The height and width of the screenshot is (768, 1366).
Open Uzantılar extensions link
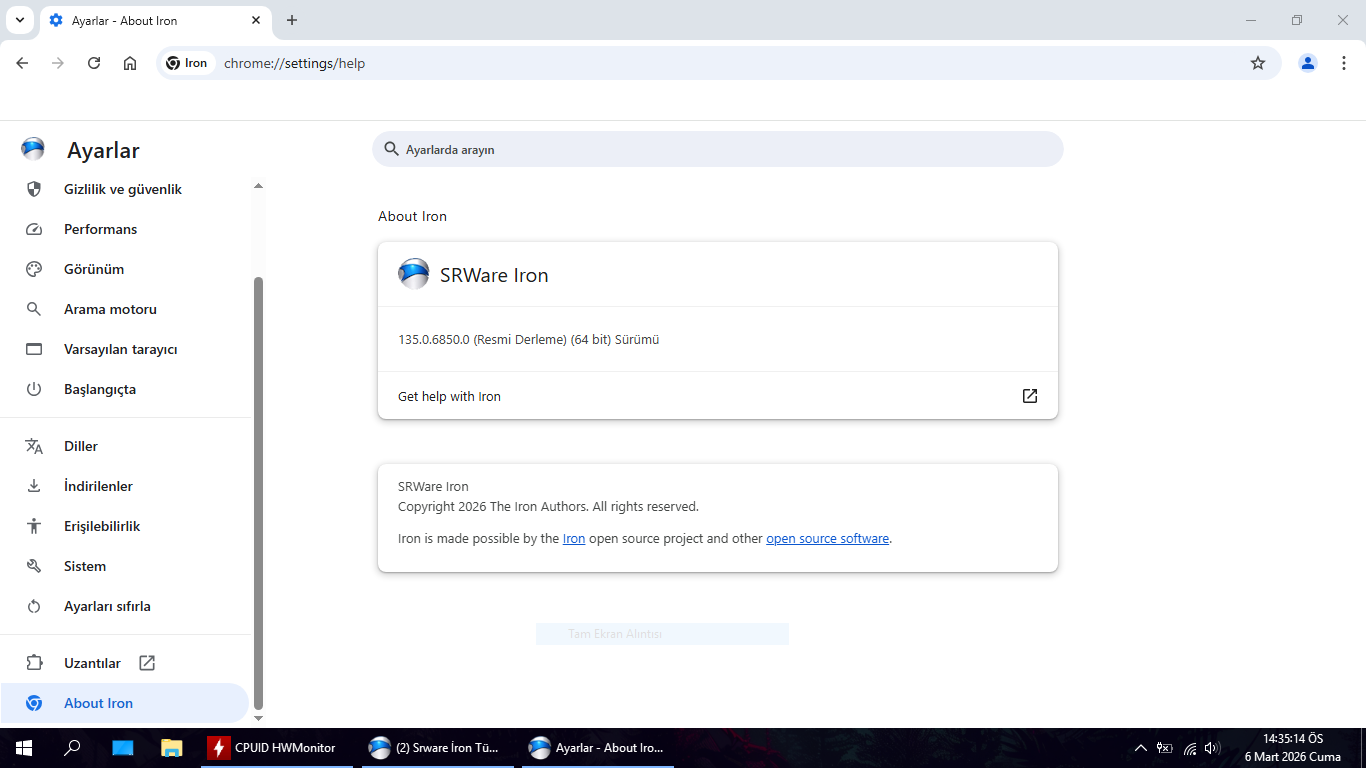point(124,663)
